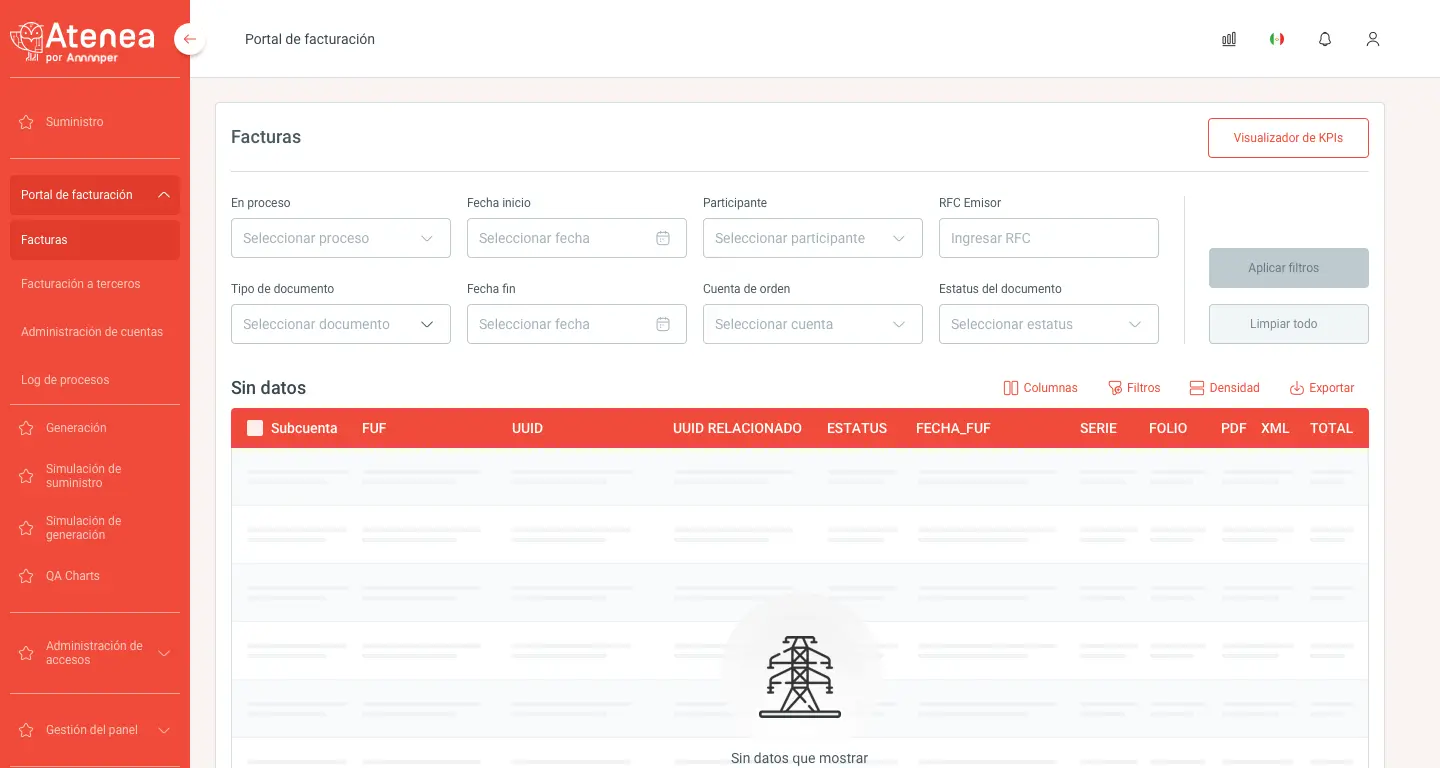Image resolution: width=1440 pixels, height=768 pixels.
Task: Click the Fecha inicio calendar icon
Action: (663, 238)
